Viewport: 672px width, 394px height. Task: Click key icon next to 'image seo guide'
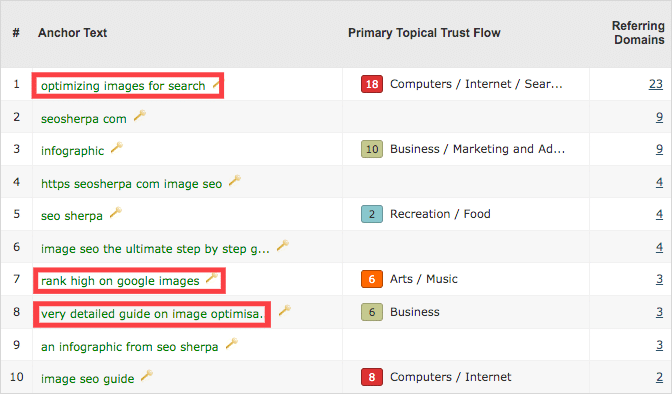[147, 376]
